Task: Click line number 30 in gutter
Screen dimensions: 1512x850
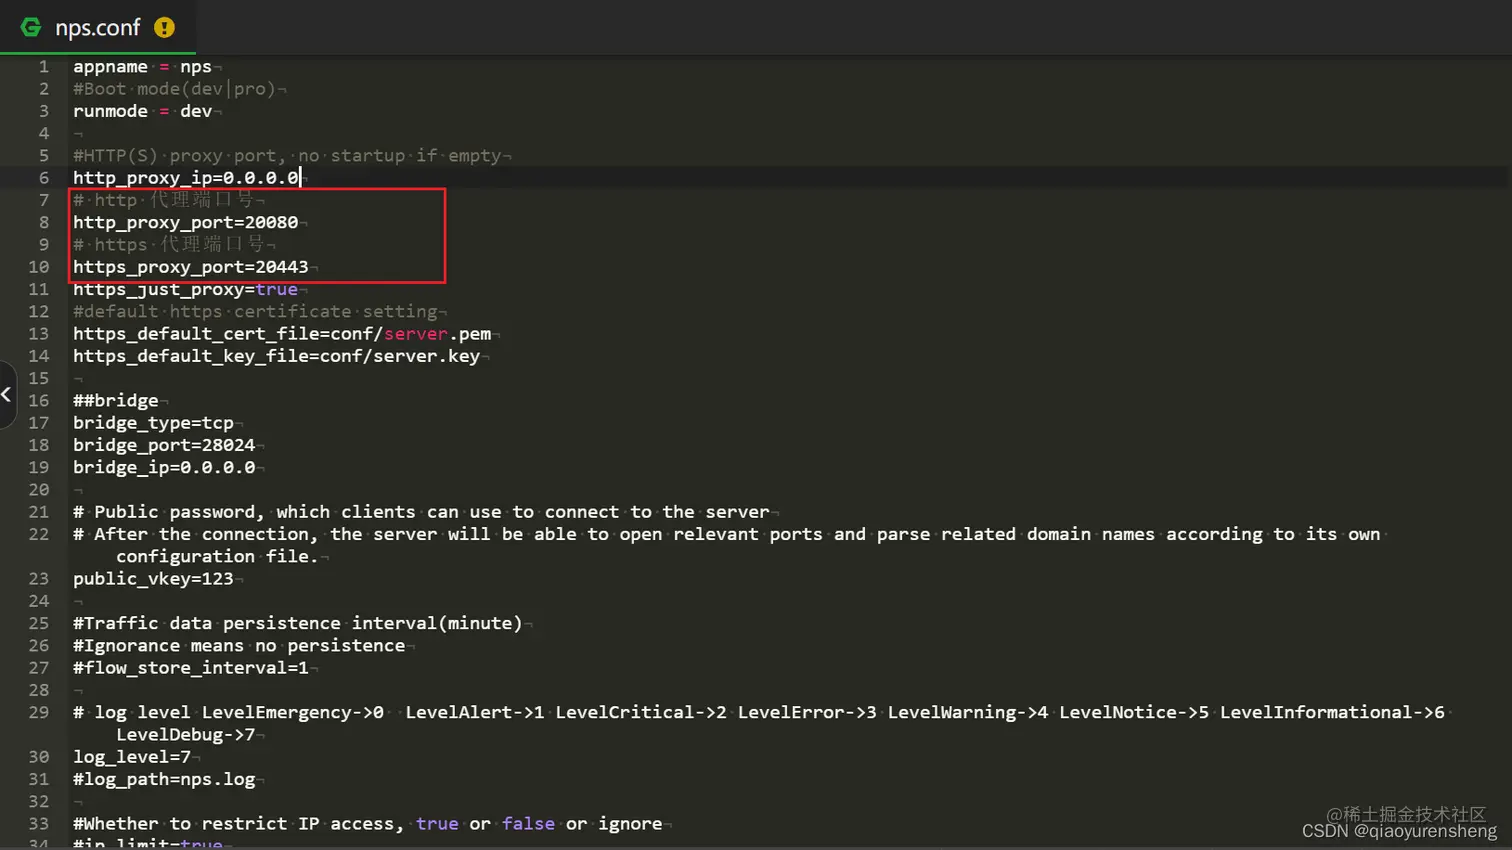Action: point(38,757)
